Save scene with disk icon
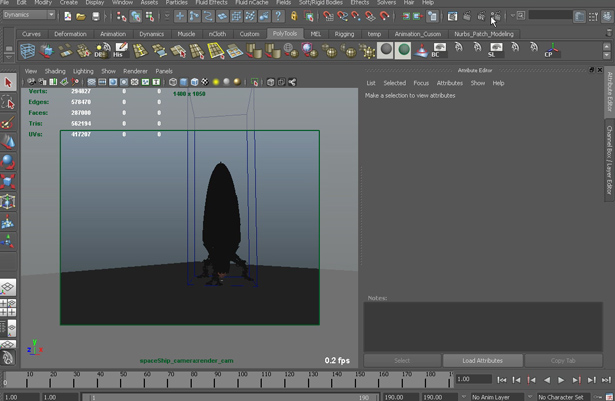Screen dimensions: 615x401 pos(96,16)
